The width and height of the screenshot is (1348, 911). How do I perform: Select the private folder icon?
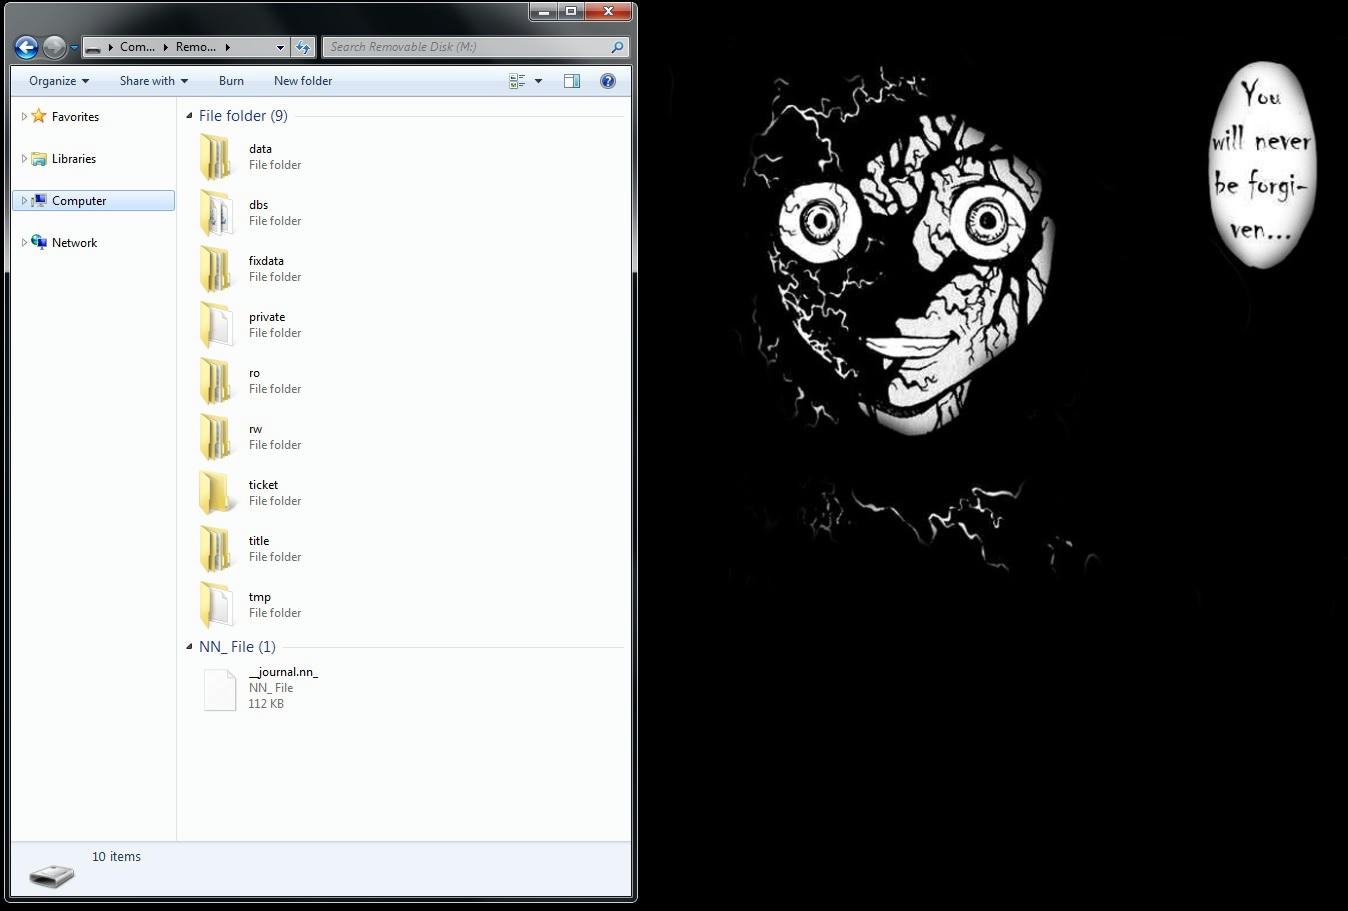click(x=215, y=325)
